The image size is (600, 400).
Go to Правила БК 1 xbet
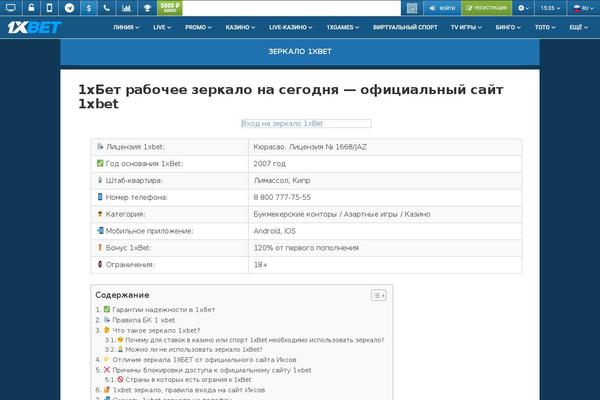tap(143, 320)
